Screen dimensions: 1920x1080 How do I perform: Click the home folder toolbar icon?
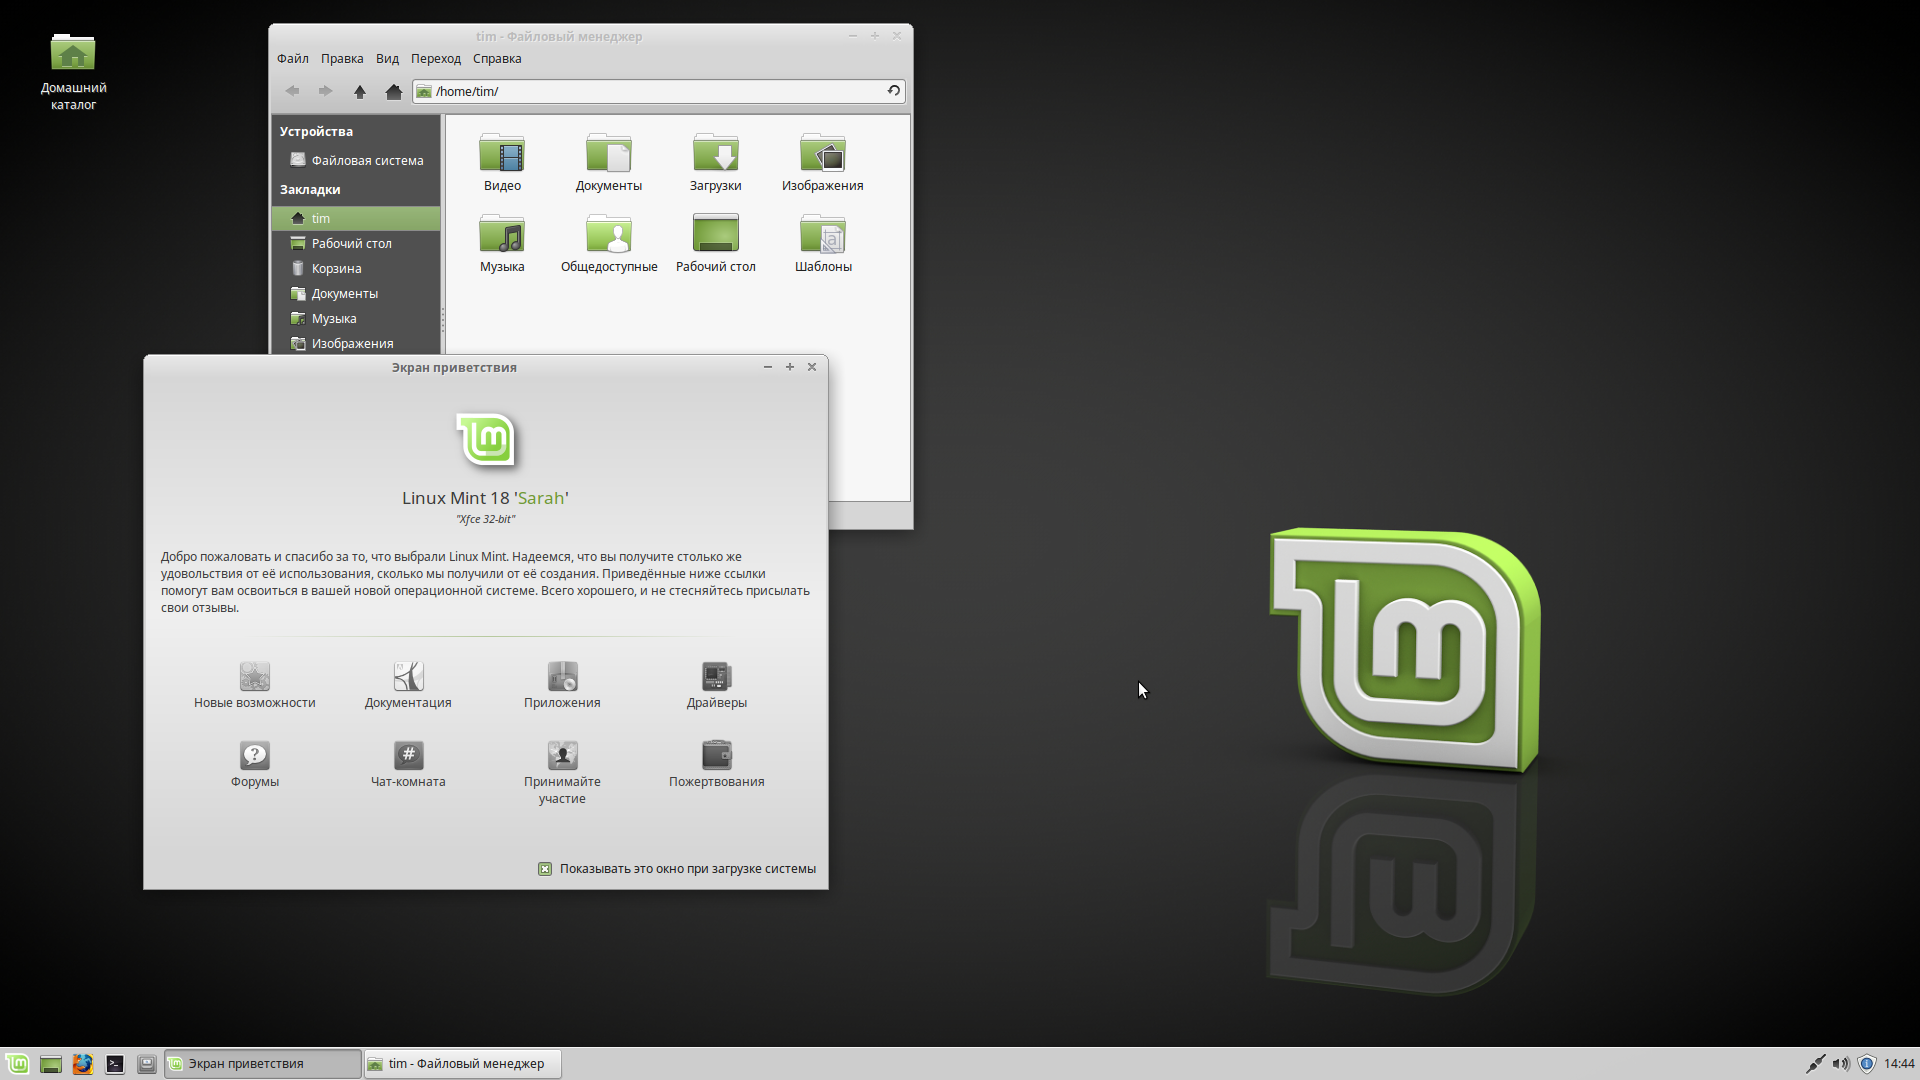pos(394,91)
